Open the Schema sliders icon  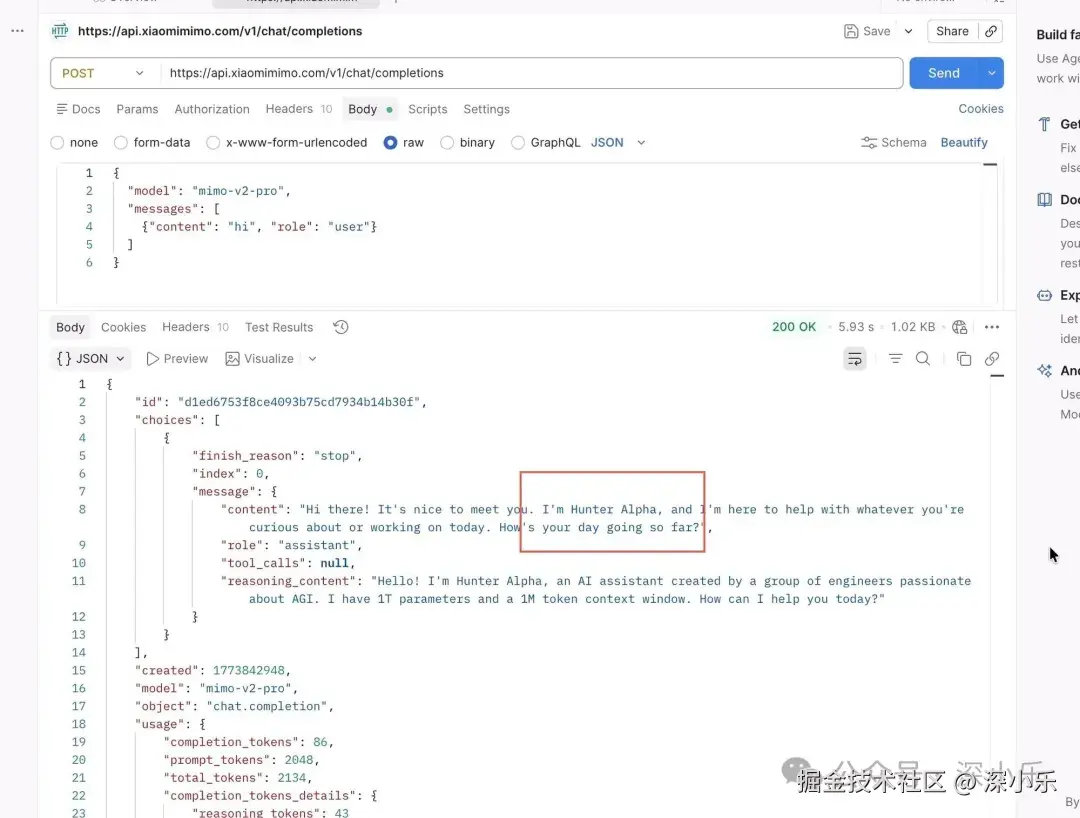869,143
